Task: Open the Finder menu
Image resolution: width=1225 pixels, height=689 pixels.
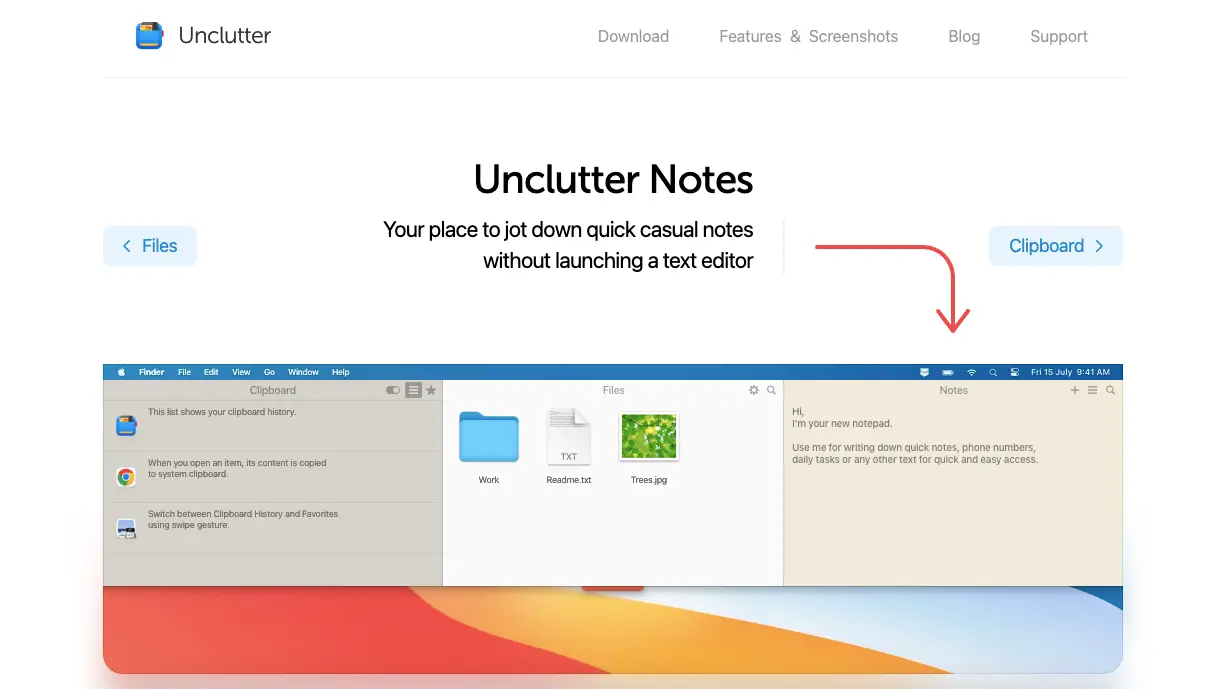Action: coord(152,372)
